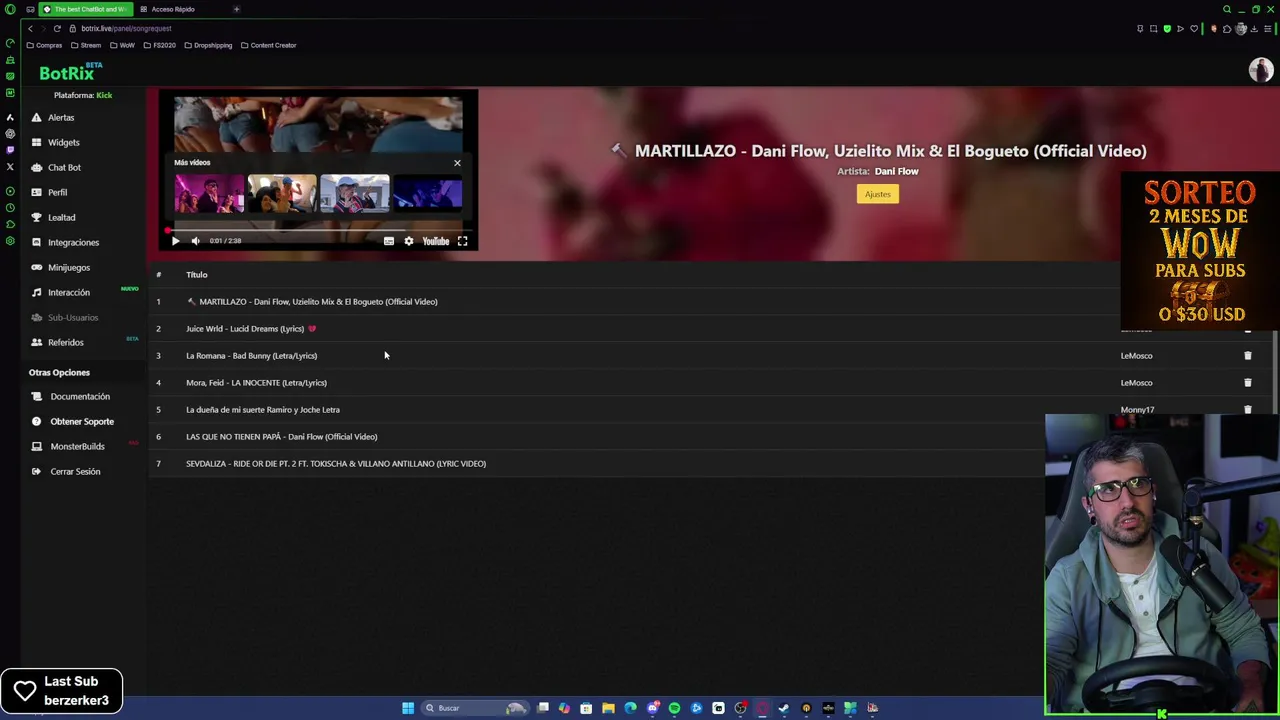Click the Título column header

click(x=197, y=274)
